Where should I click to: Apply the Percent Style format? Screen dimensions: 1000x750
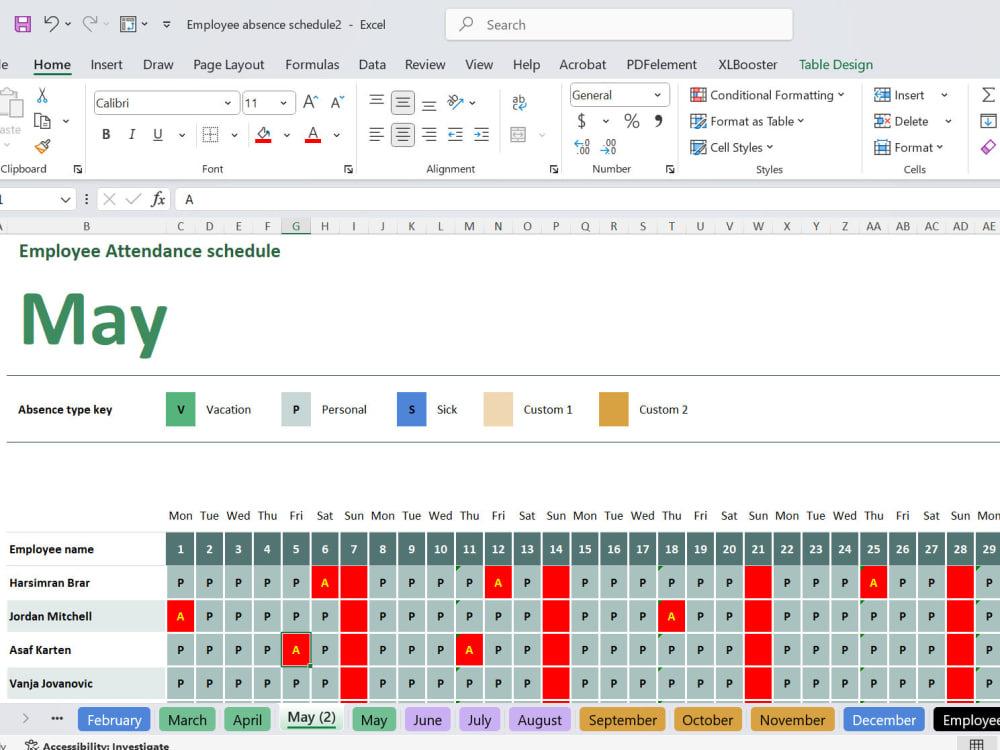pos(631,121)
